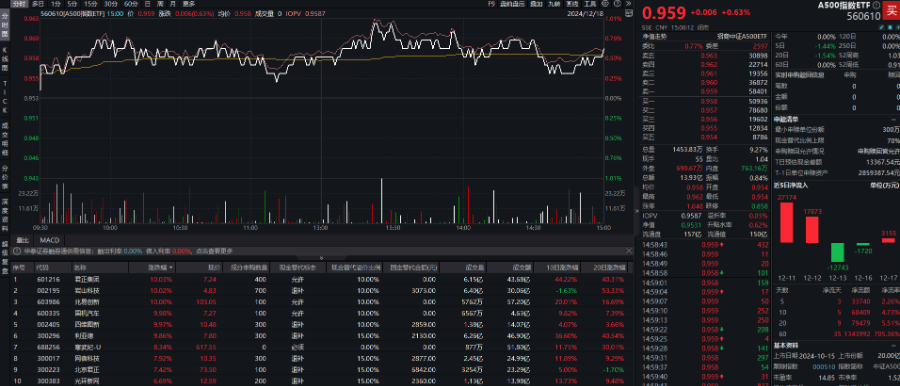The width and height of the screenshot is (900, 386).
Task: Select the 30分 chart period
Action: [111, 3]
